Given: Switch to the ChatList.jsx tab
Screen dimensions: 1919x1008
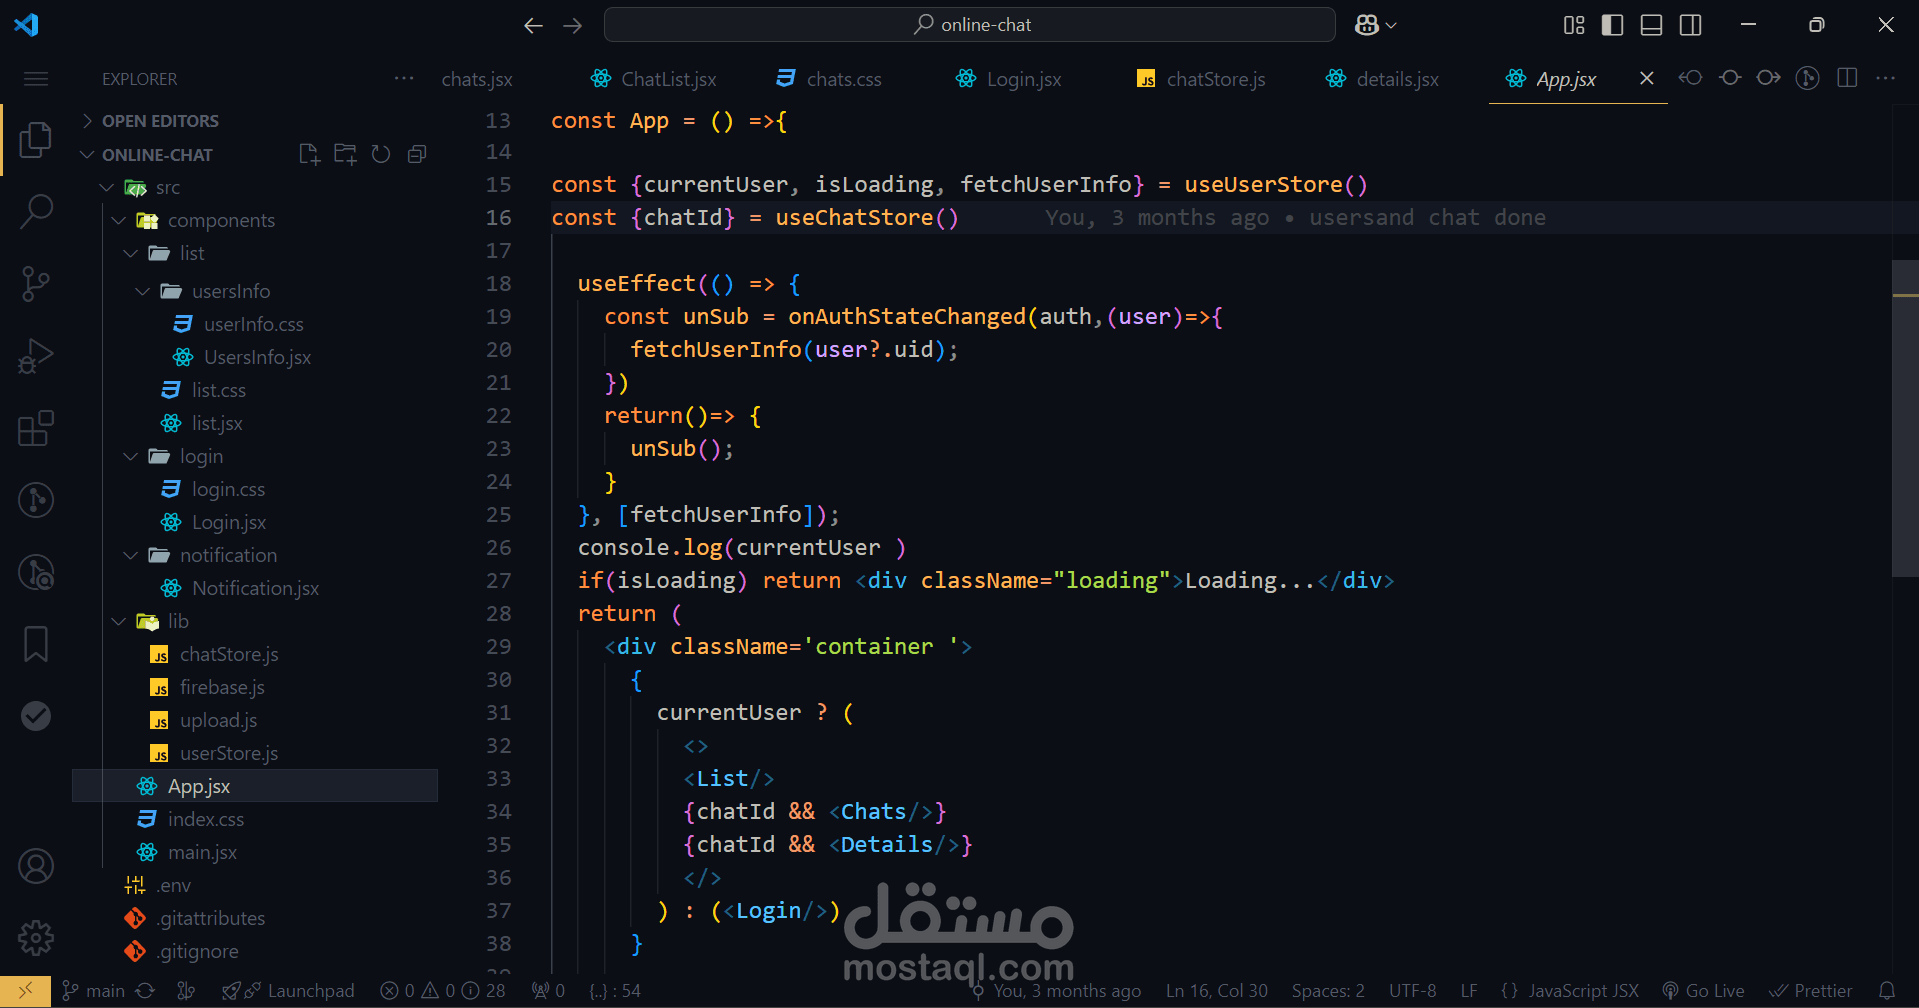Looking at the screenshot, I should coord(653,80).
